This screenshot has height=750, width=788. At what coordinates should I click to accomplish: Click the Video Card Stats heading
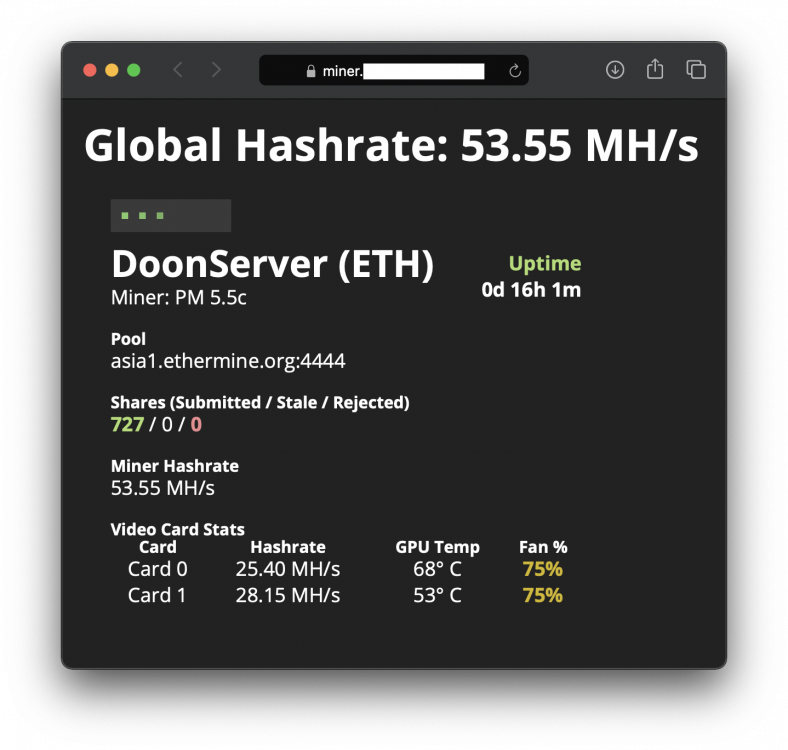pos(177,529)
